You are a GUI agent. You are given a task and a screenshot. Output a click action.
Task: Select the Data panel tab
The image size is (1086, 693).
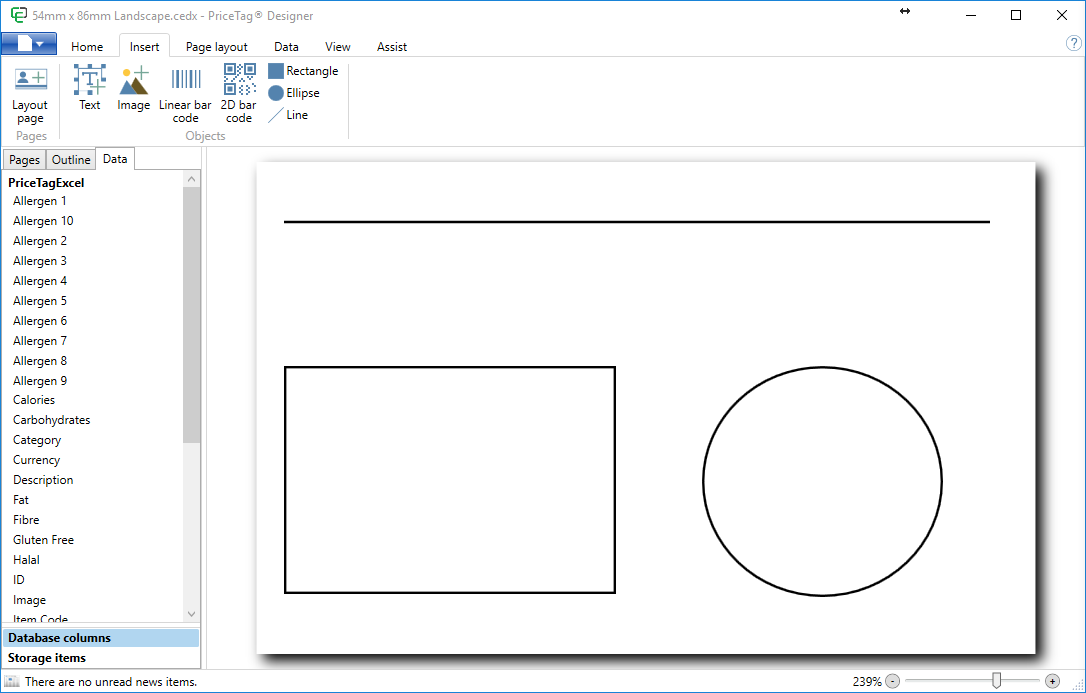coord(115,159)
